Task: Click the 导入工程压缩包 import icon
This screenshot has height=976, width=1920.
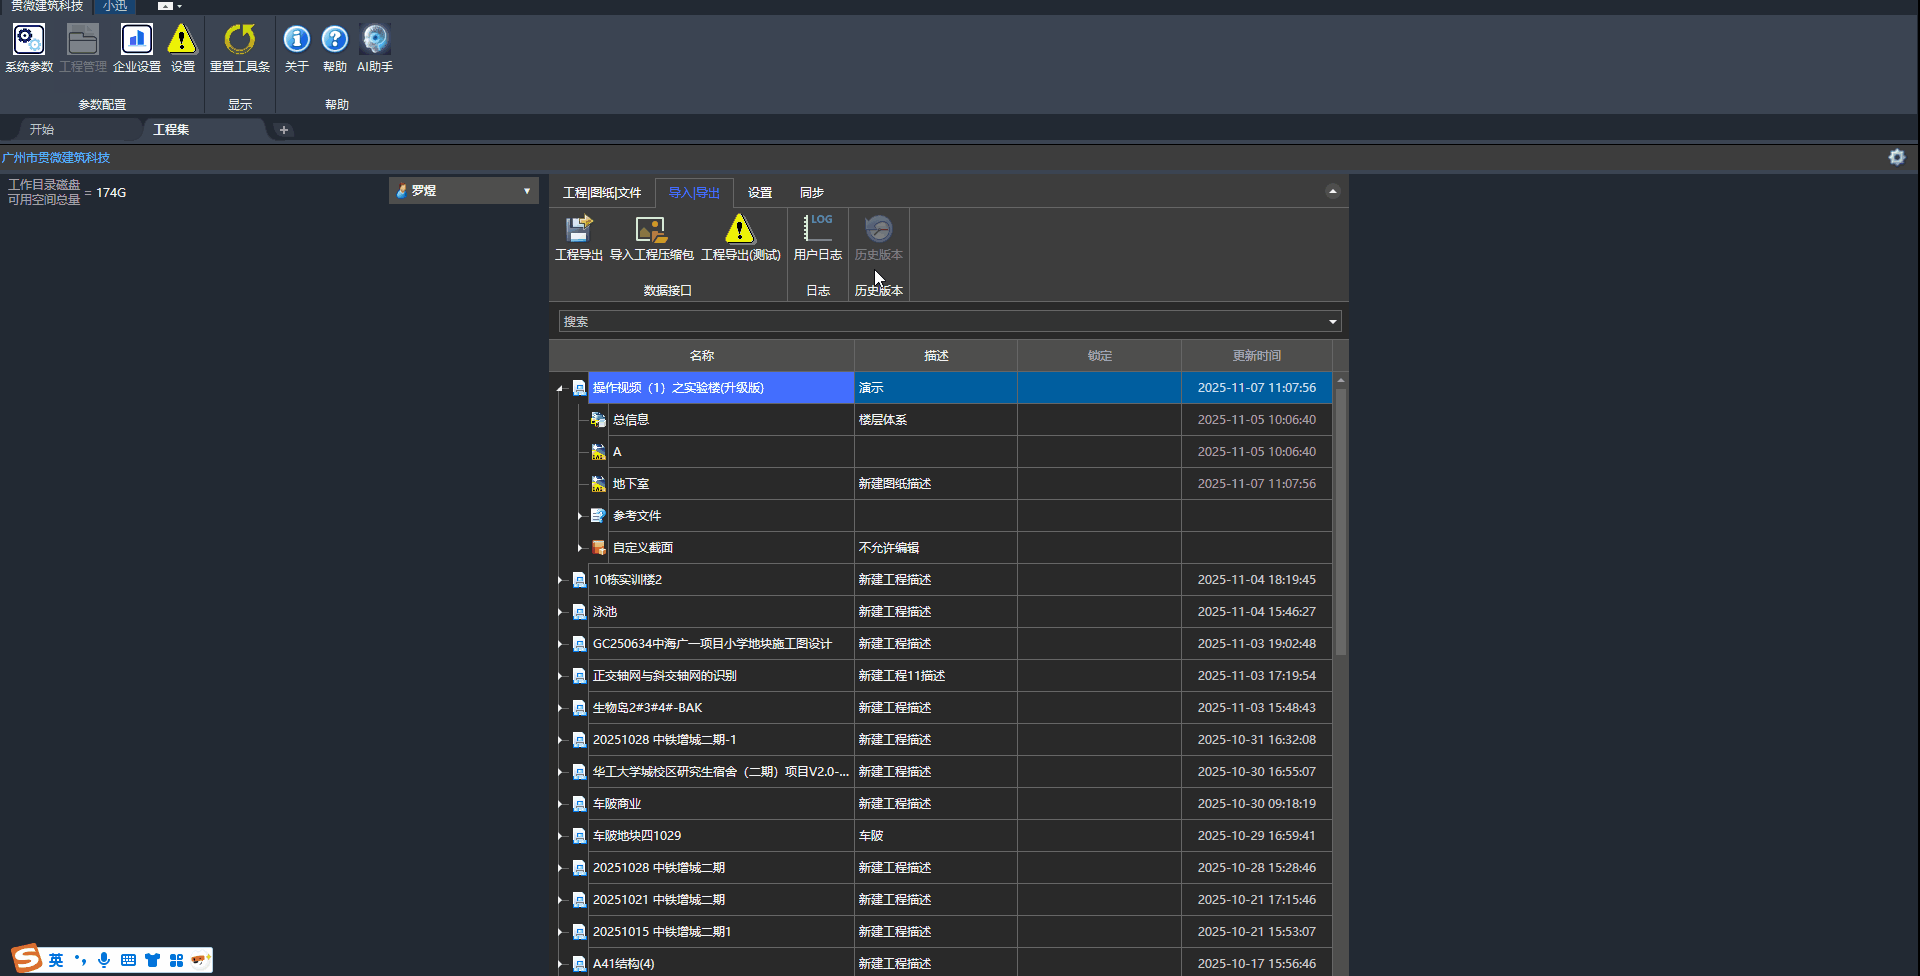Action: [x=651, y=231]
